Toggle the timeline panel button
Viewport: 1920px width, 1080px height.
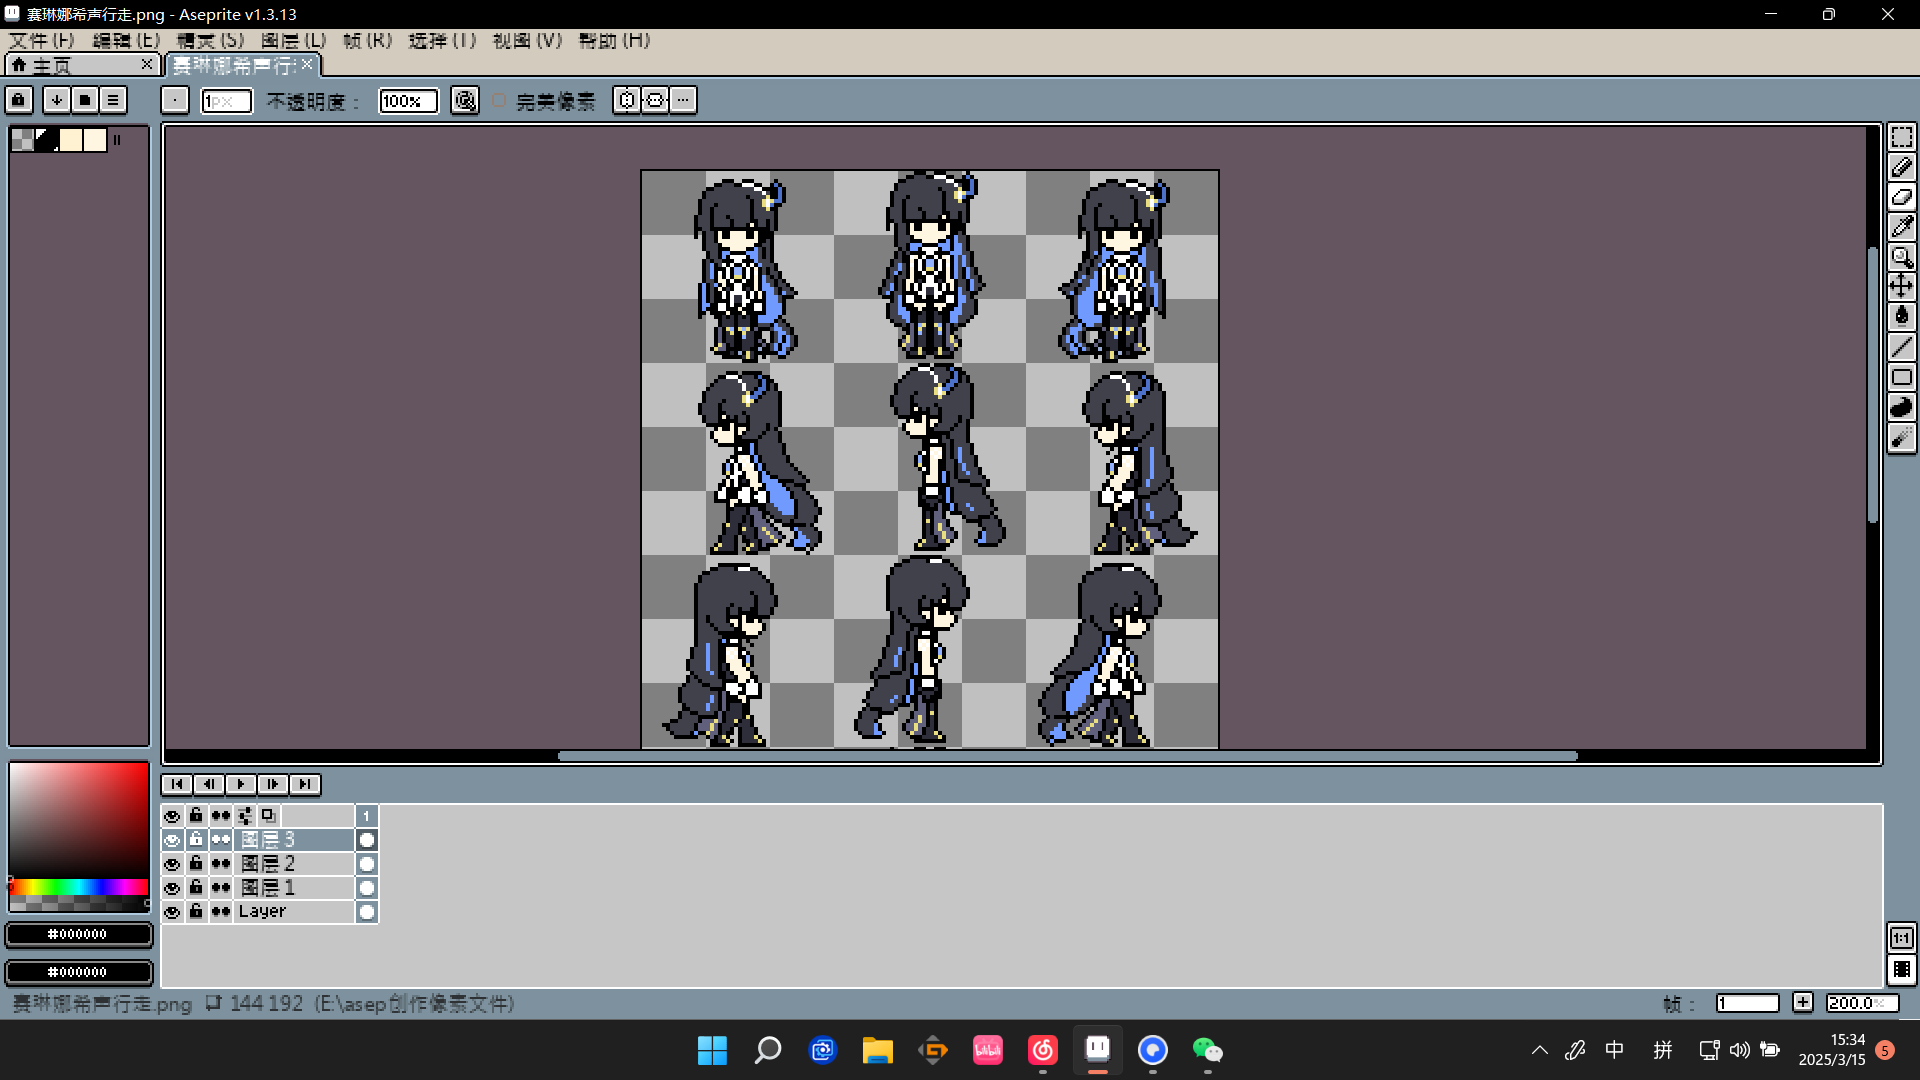[x=1901, y=970]
